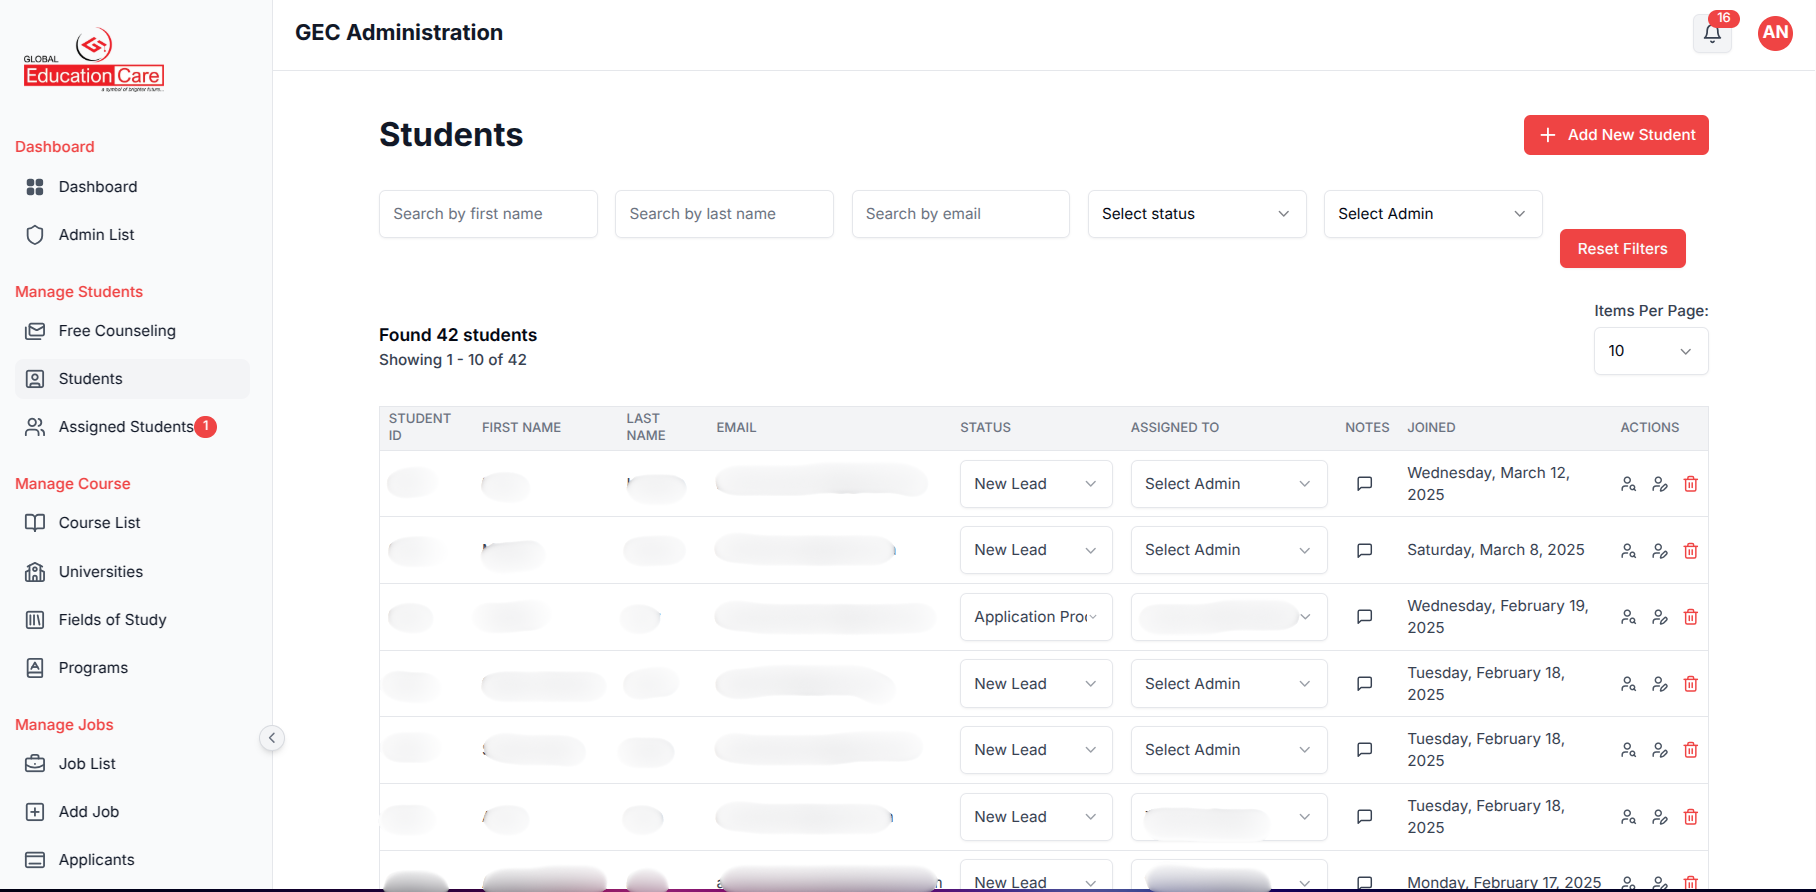This screenshot has width=1816, height=892.
Task: Click the FIRST NAME column header
Action: click(x=521, y=427)
